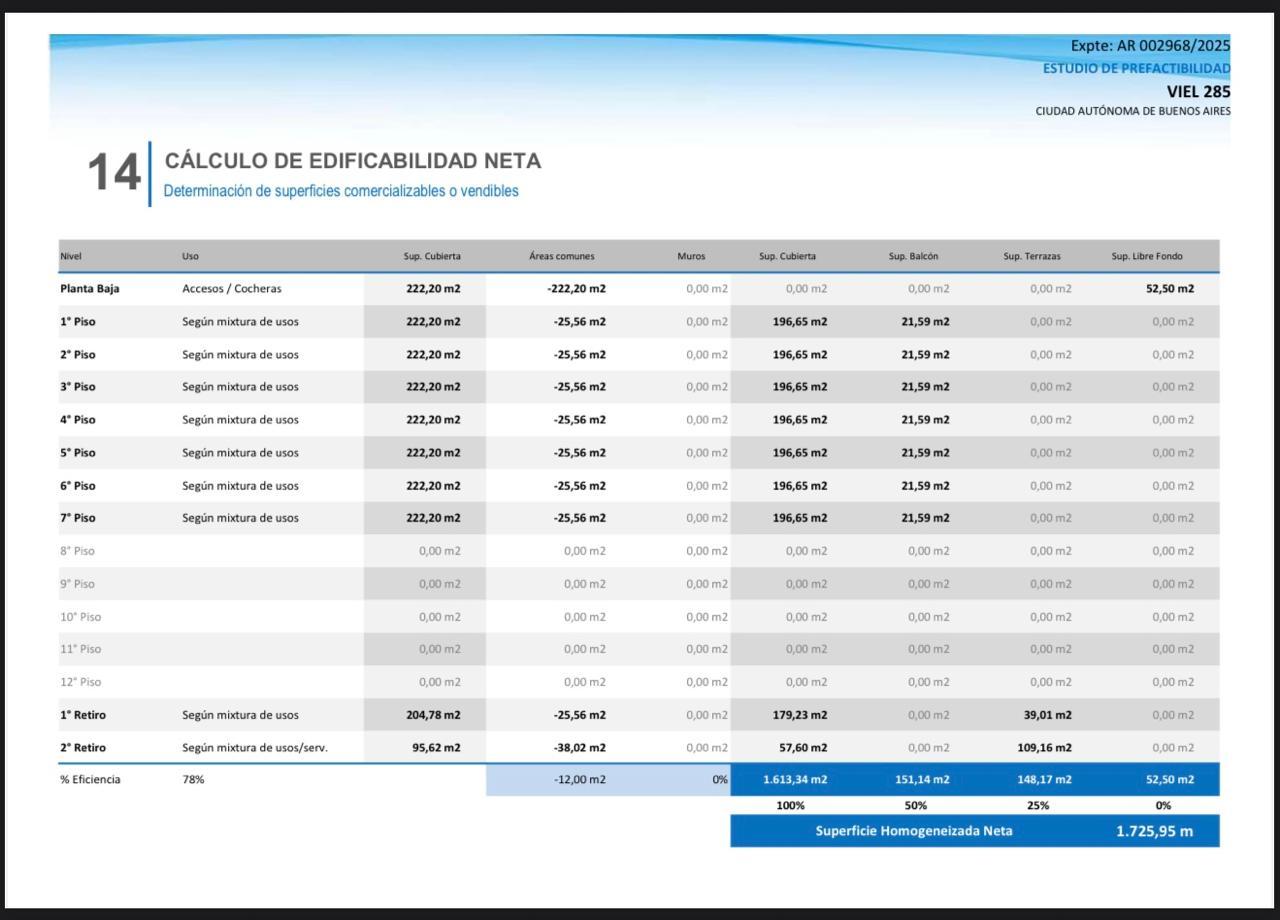The image size is (1280, 920).
Task: Click the 'Superficie Homogeneizada Neta' total box
Action: [975, 831]
